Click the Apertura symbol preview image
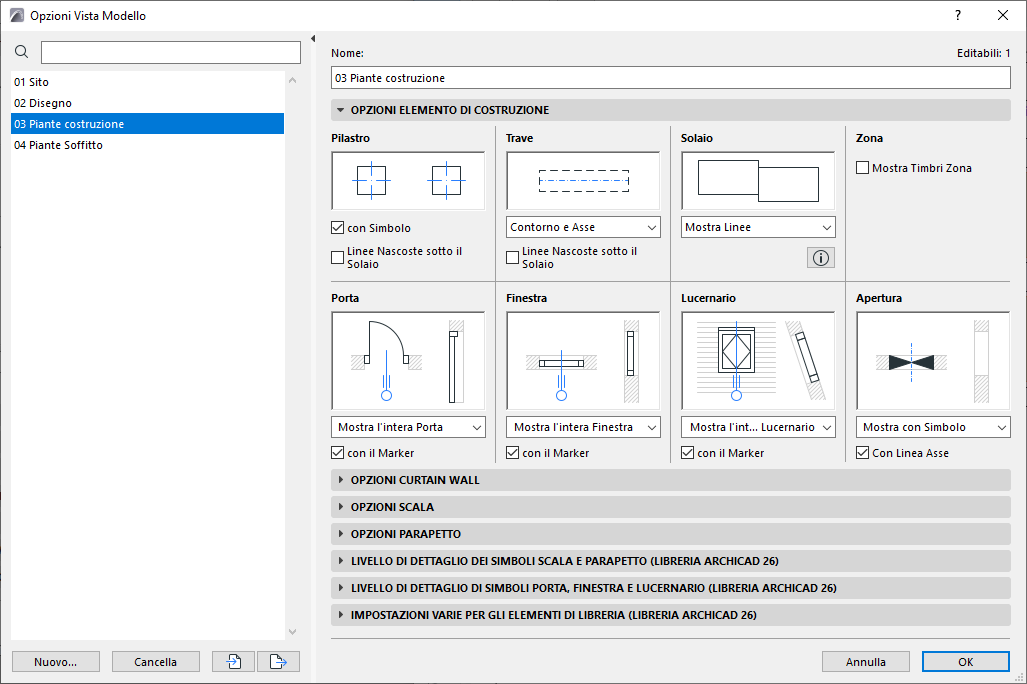 932,360
